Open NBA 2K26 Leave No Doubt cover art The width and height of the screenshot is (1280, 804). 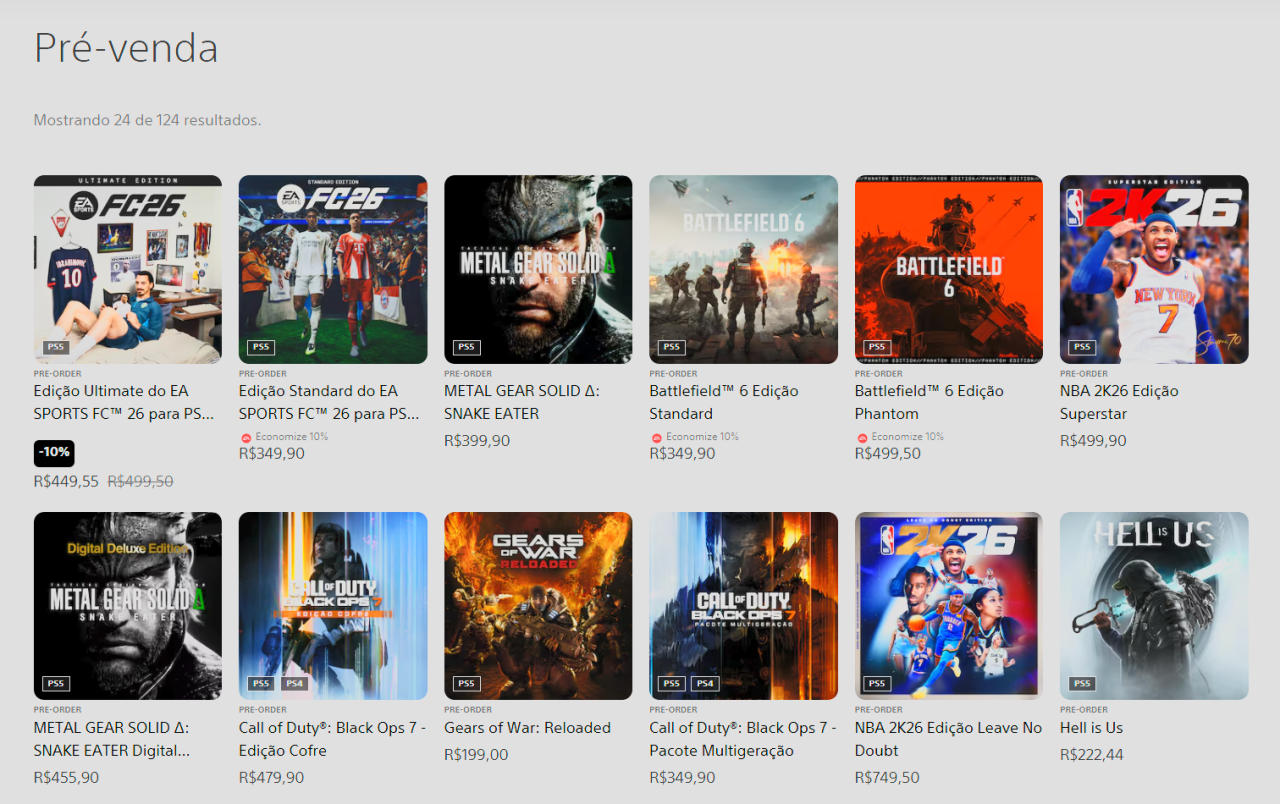click(949, 606)
